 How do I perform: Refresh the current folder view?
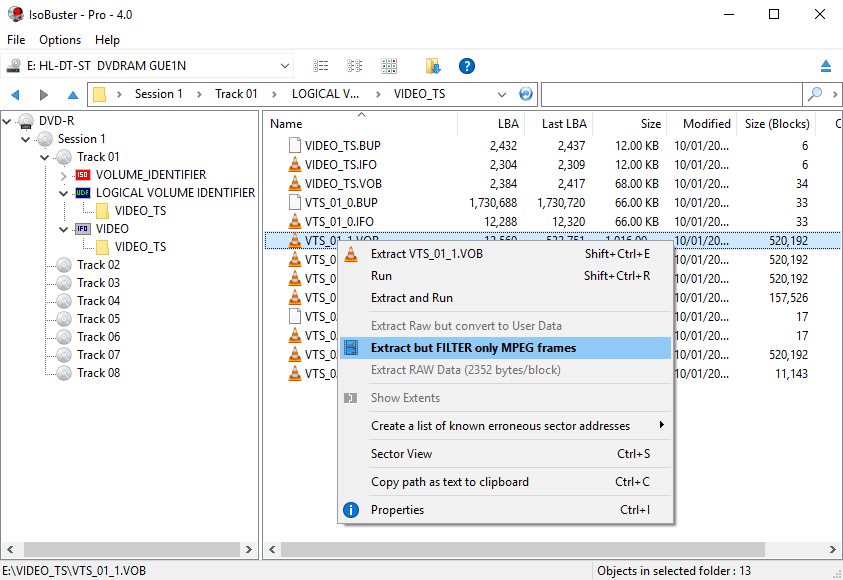pos(526,94)
